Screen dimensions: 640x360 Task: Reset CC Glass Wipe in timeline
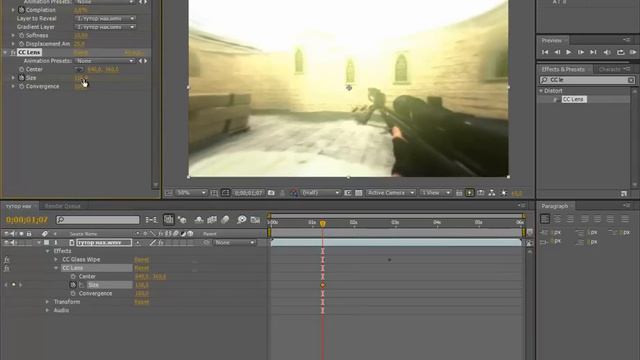[x=142, y=260]
